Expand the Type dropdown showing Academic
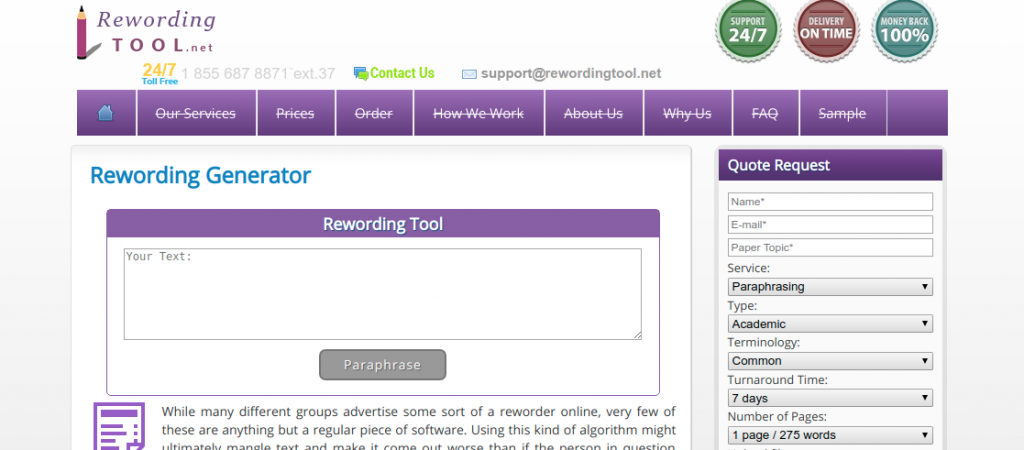The image size is (1024, 450). tap(830, 324)
